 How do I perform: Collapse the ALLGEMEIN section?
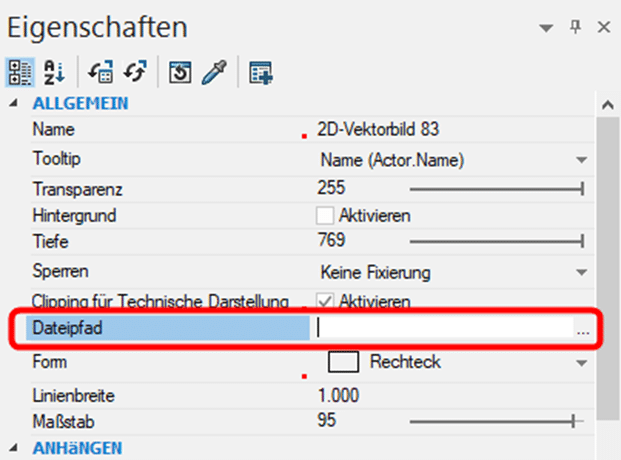click(14, 103)
